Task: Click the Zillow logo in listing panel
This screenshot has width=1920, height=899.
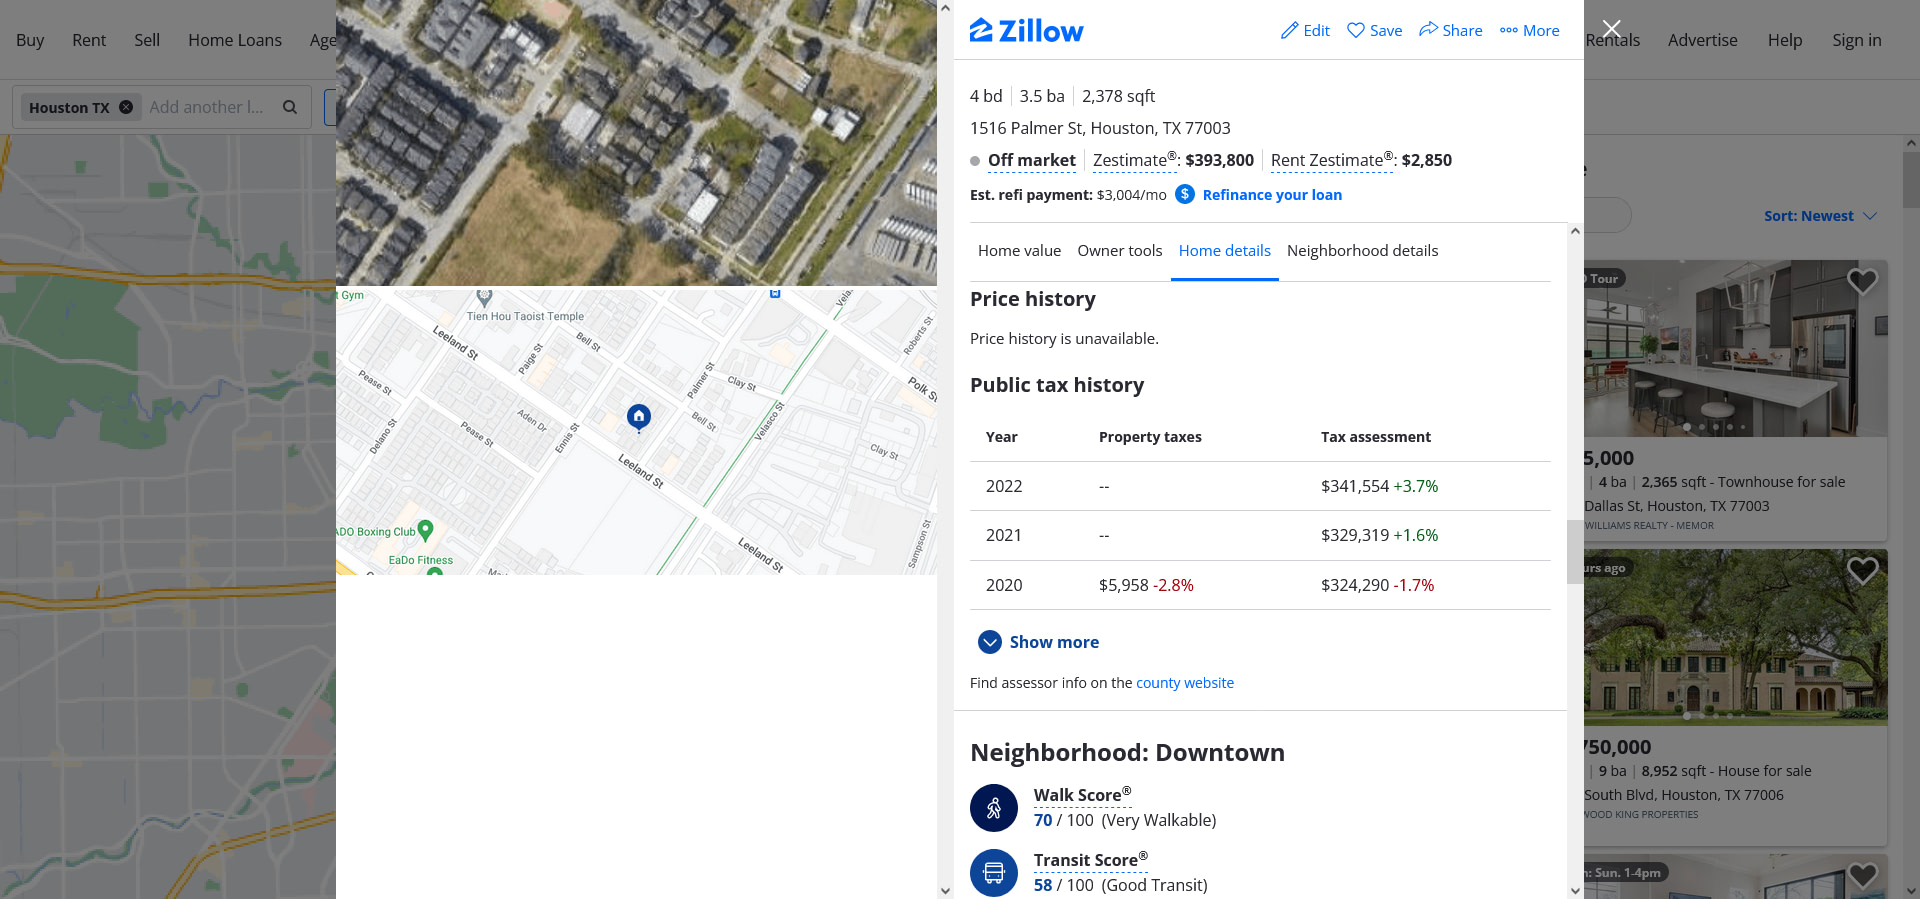Action: point(1026,31)
